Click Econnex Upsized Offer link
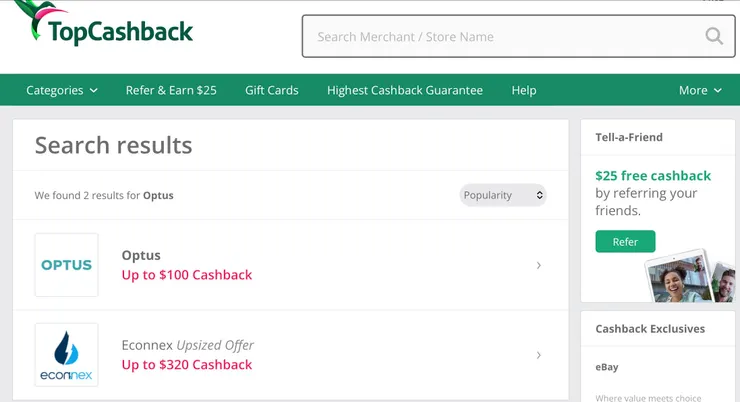The height and width of the screenshot is (402, 740). point(188,345)
